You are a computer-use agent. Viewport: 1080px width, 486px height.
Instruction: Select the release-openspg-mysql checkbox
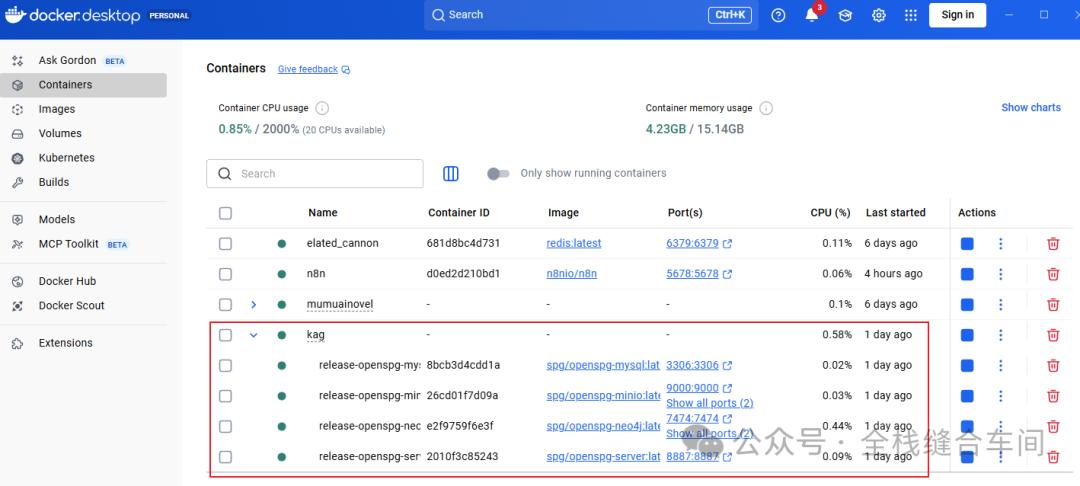[225, 366]
